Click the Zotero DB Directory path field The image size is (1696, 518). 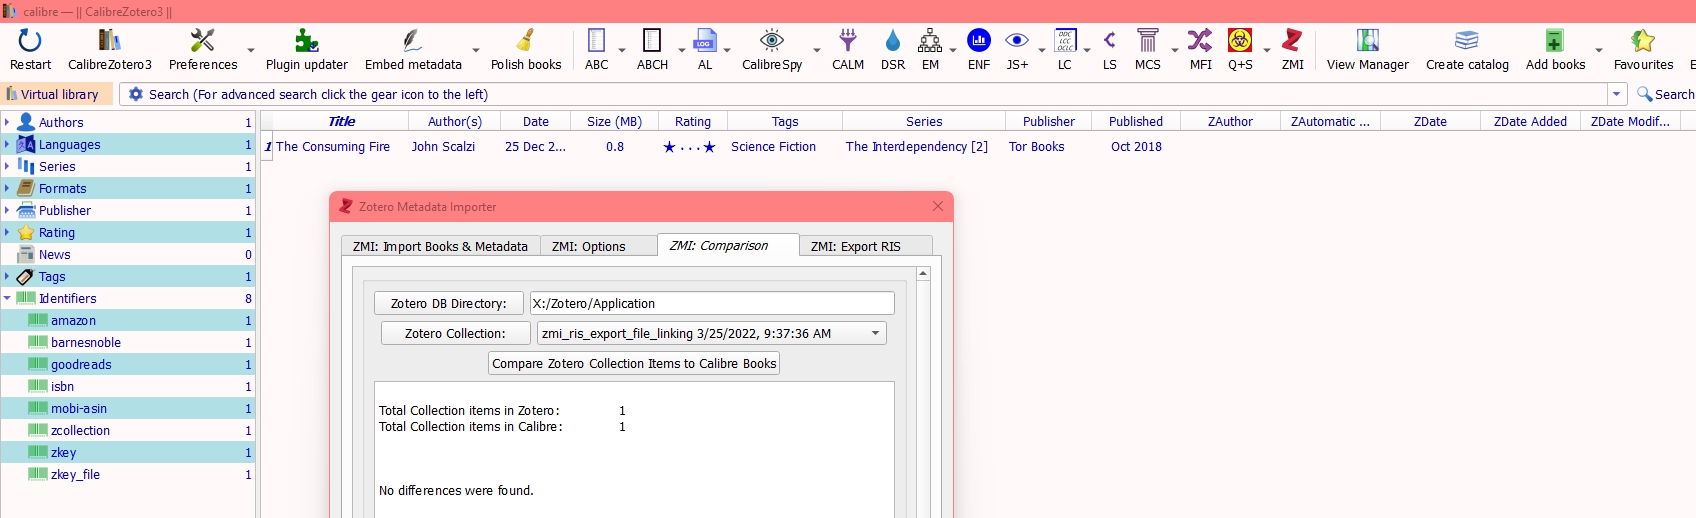point(712,303)
